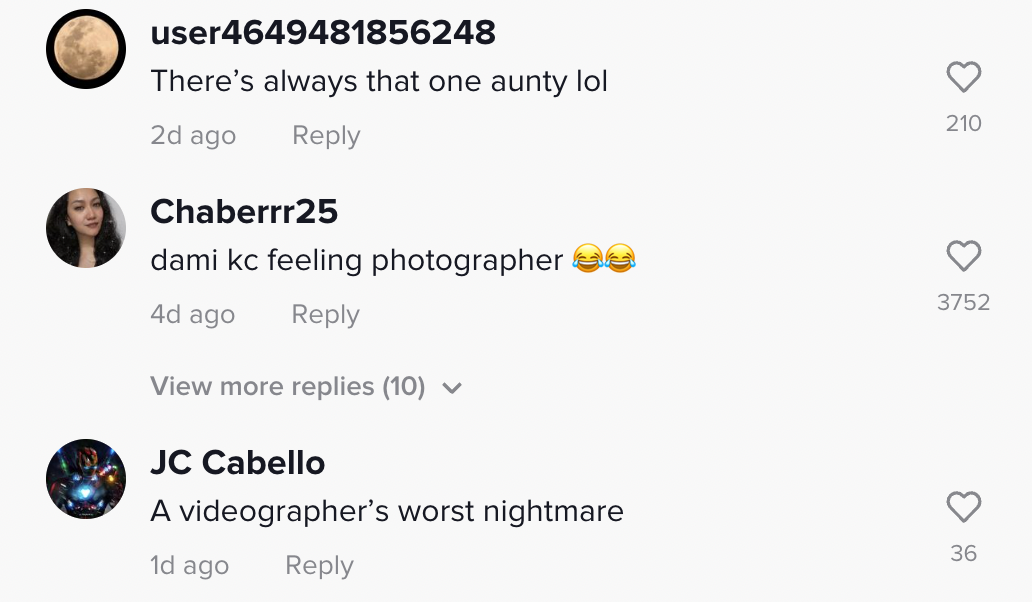Open Chaberrr25's profile photo
The image size is (1032, 602).
[x=86, y=228]
